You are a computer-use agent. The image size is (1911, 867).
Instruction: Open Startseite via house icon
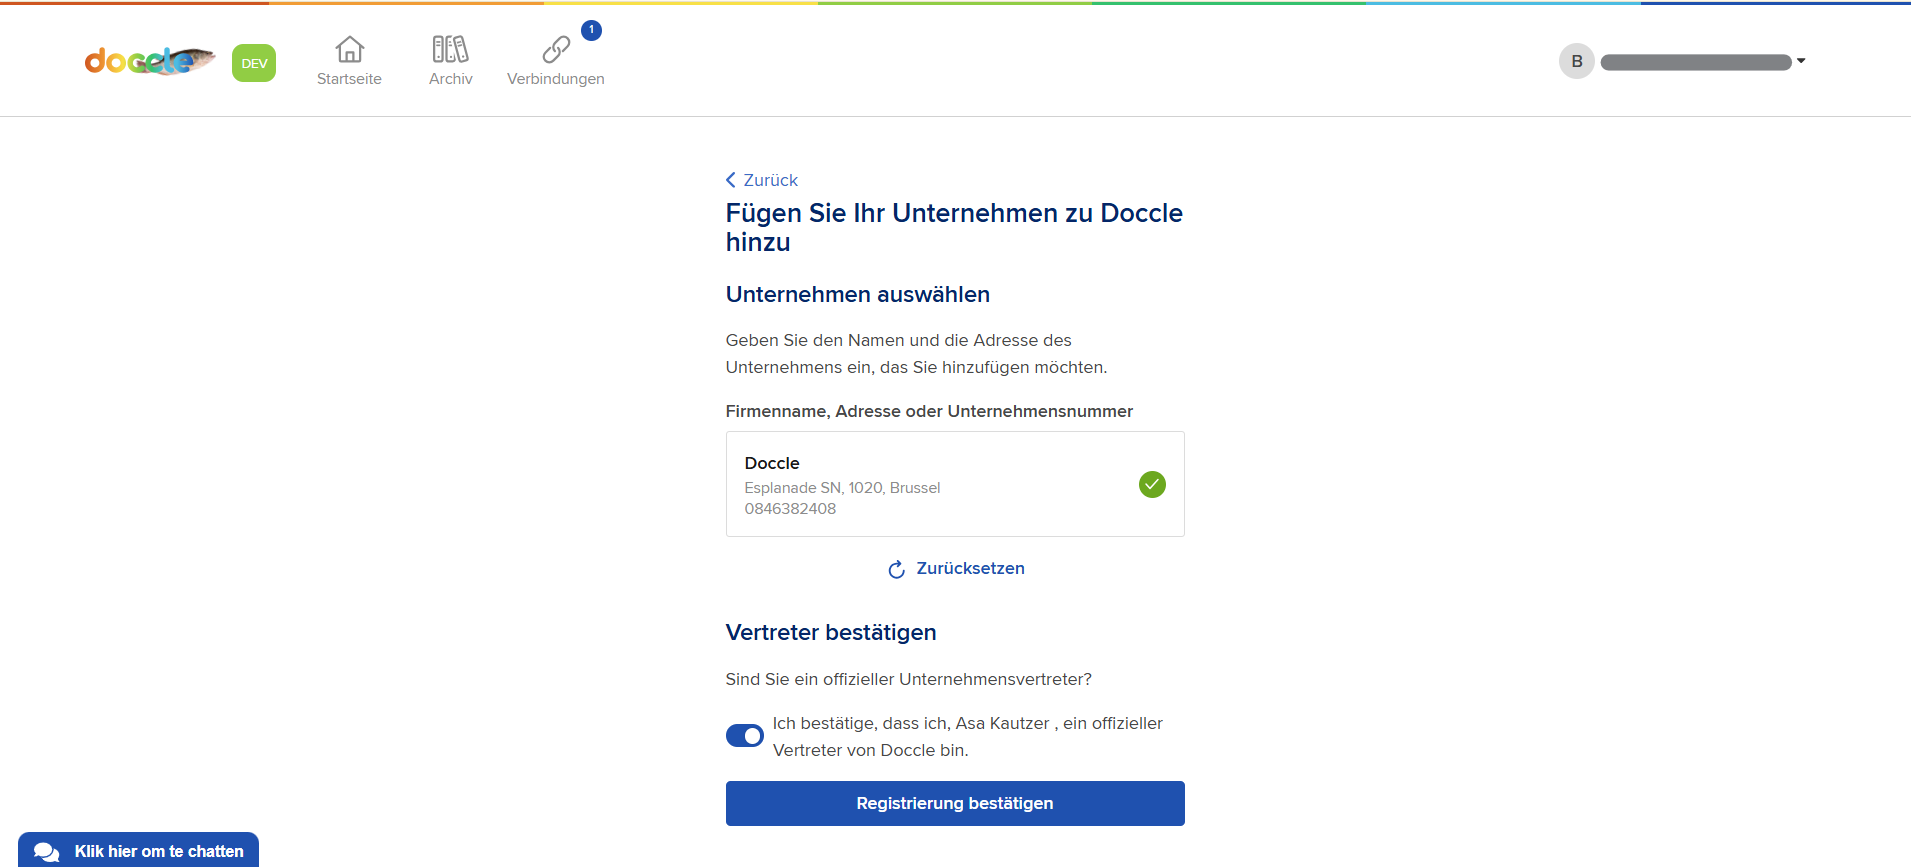pos(349,49)
